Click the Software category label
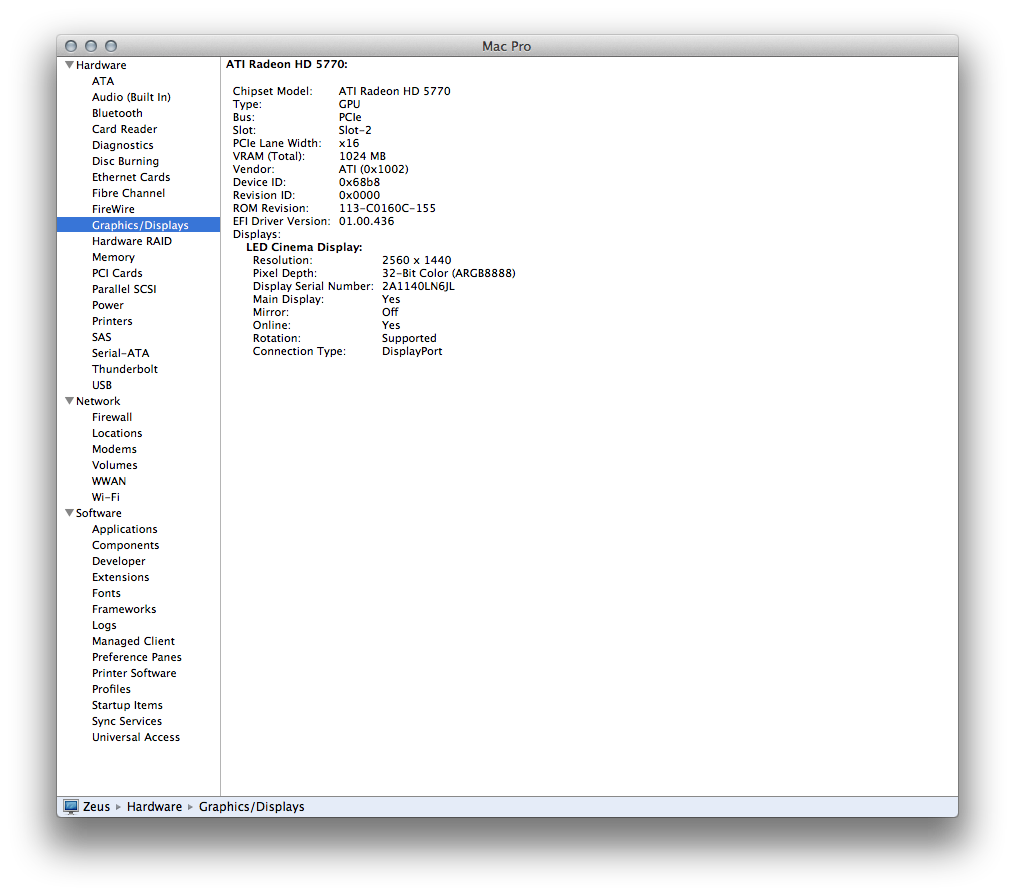The width and height of the screenshot is (1015, 896). [x=98, y=513]
